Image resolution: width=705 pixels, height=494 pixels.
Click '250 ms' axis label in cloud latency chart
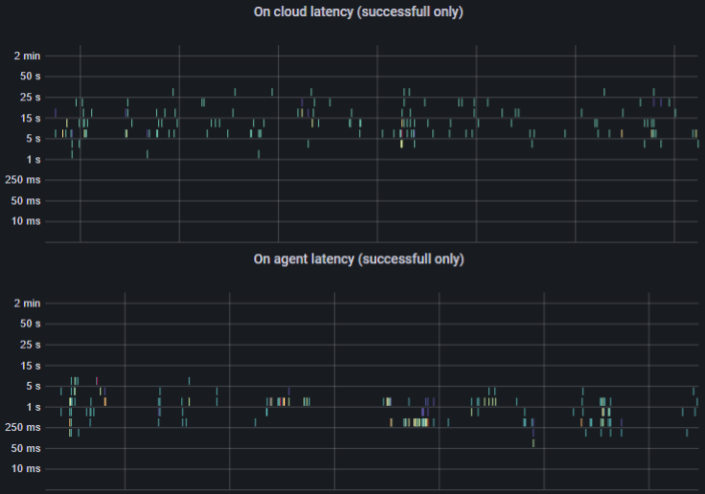coord(24,180)
